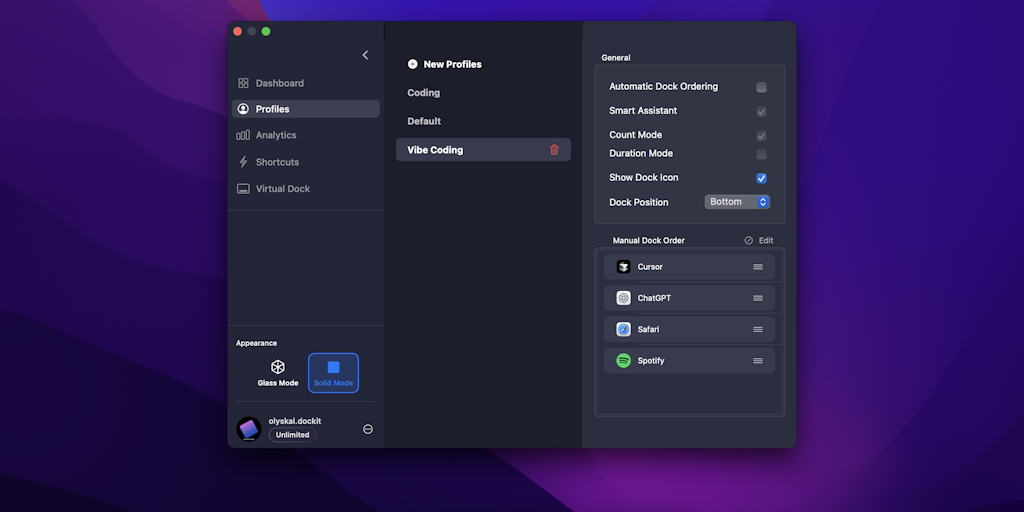Grab the reorder handle for Cursor
This screenshot has width=1024, height=512.
758,266
